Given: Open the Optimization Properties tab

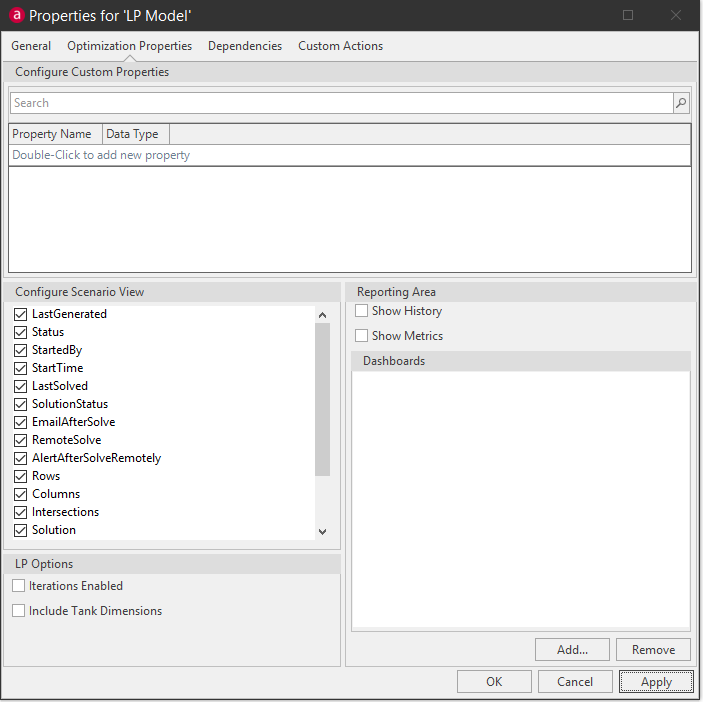Looking at the screenshot, I should tap(130, 46).
